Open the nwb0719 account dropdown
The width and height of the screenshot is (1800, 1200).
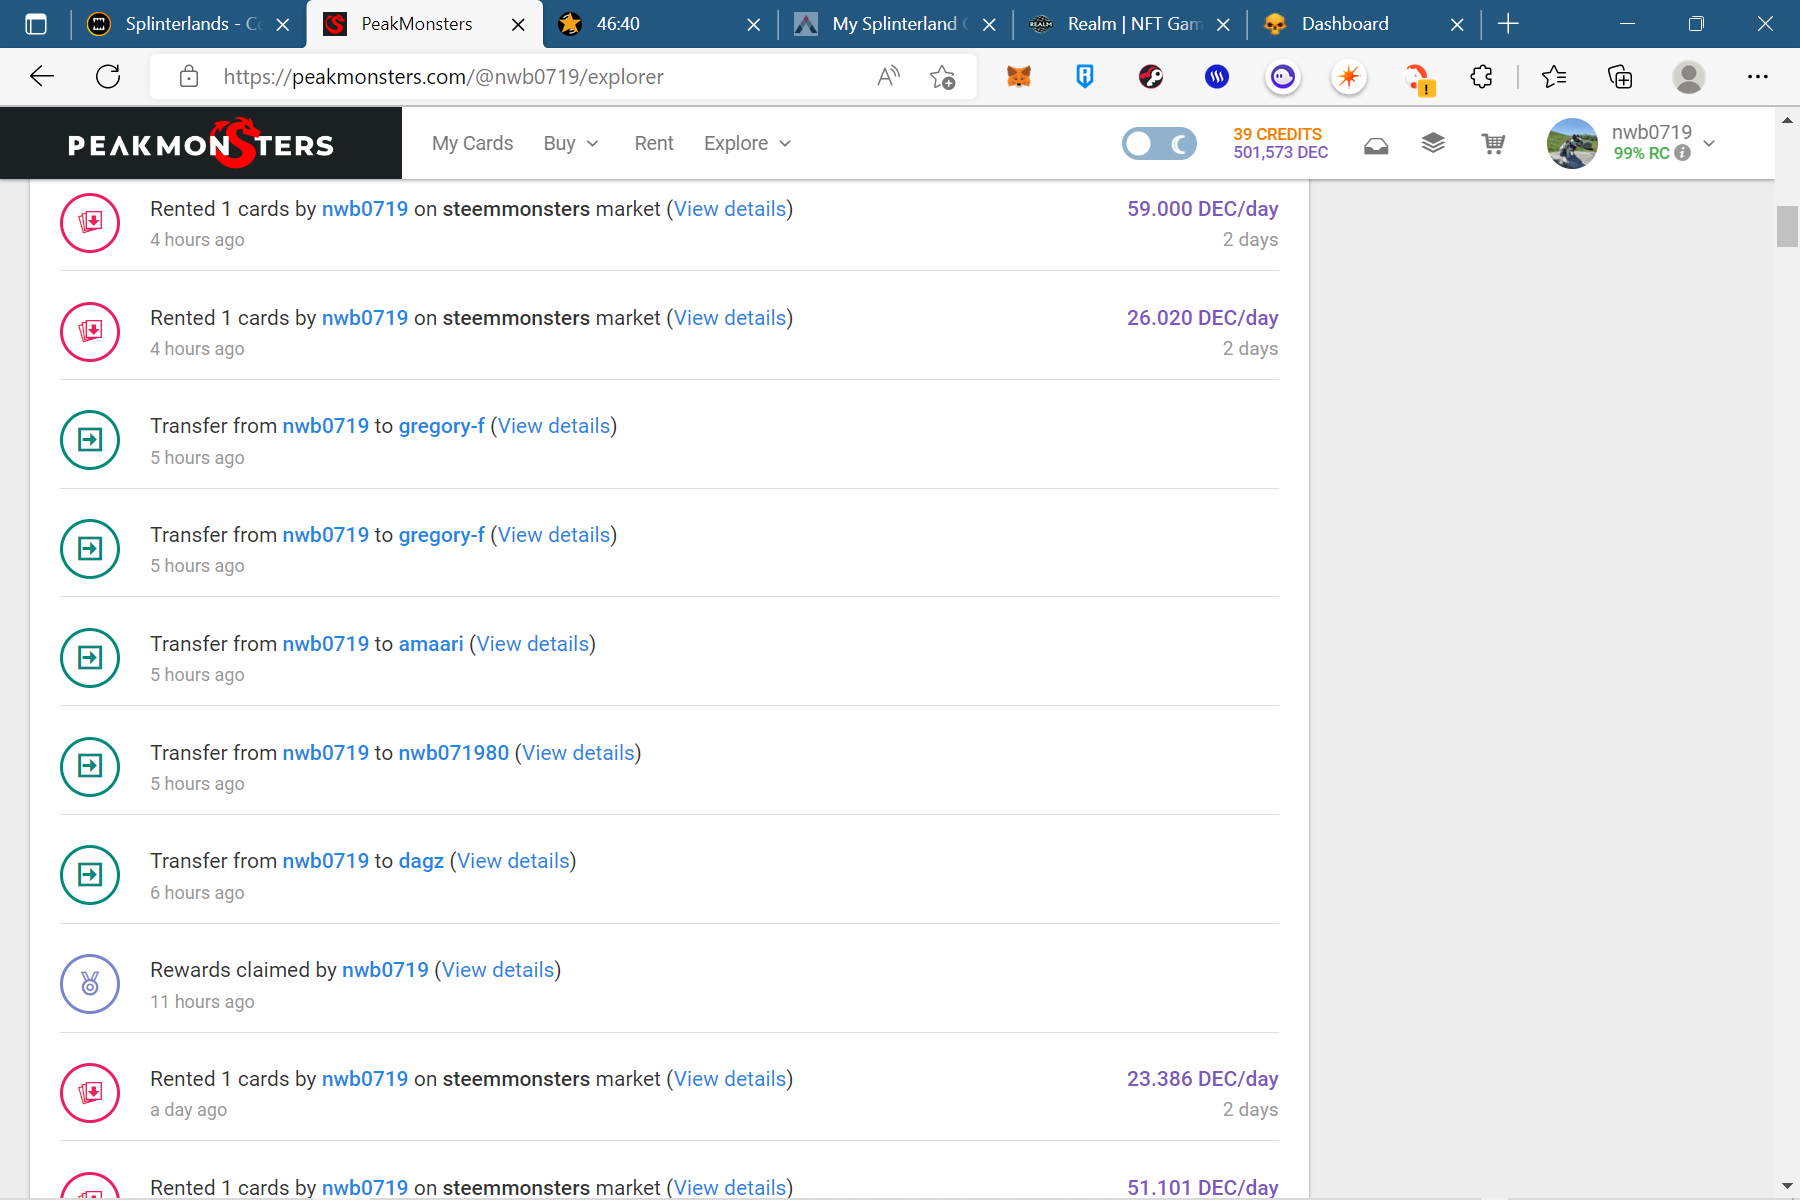pos(1709,144)
